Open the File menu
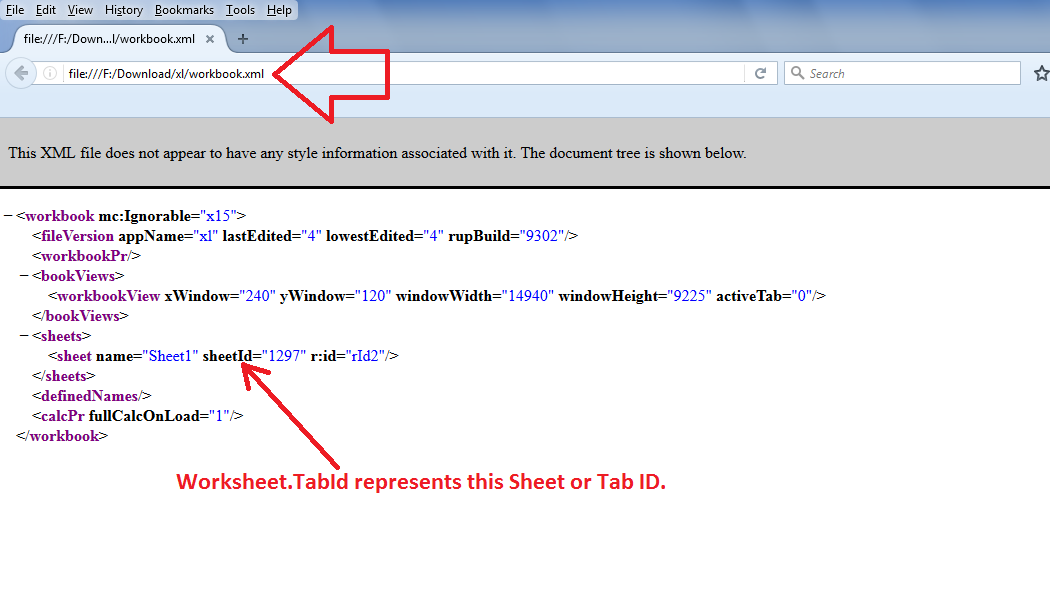 [x=14, y=9]
